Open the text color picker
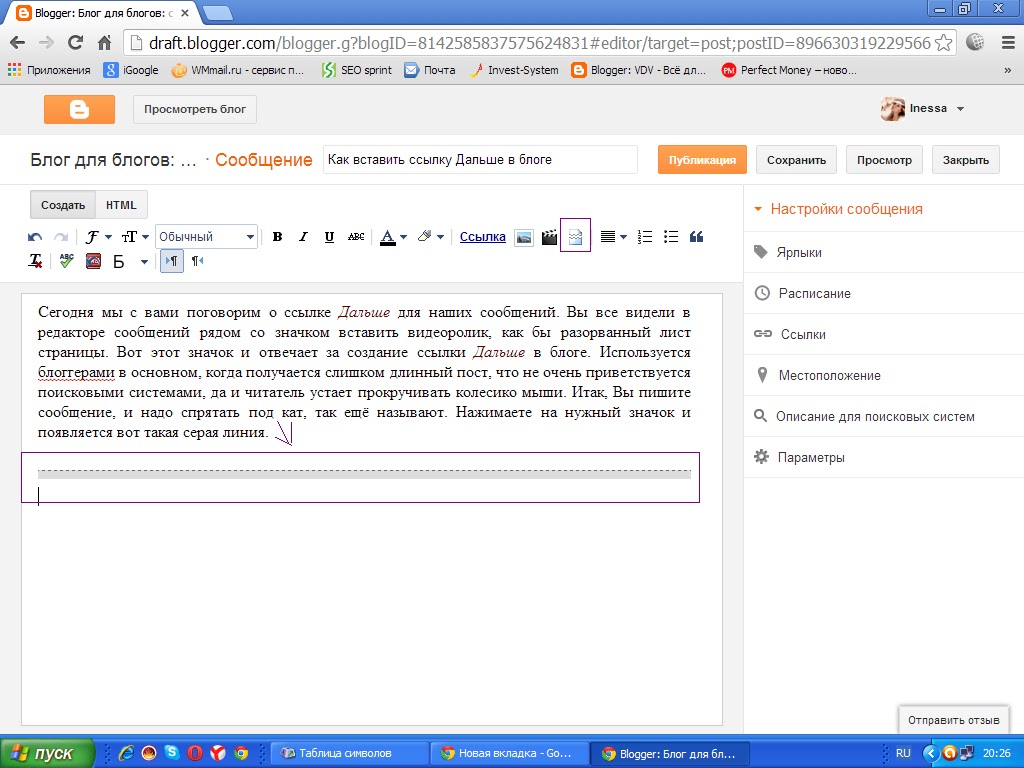 (394, 236)
